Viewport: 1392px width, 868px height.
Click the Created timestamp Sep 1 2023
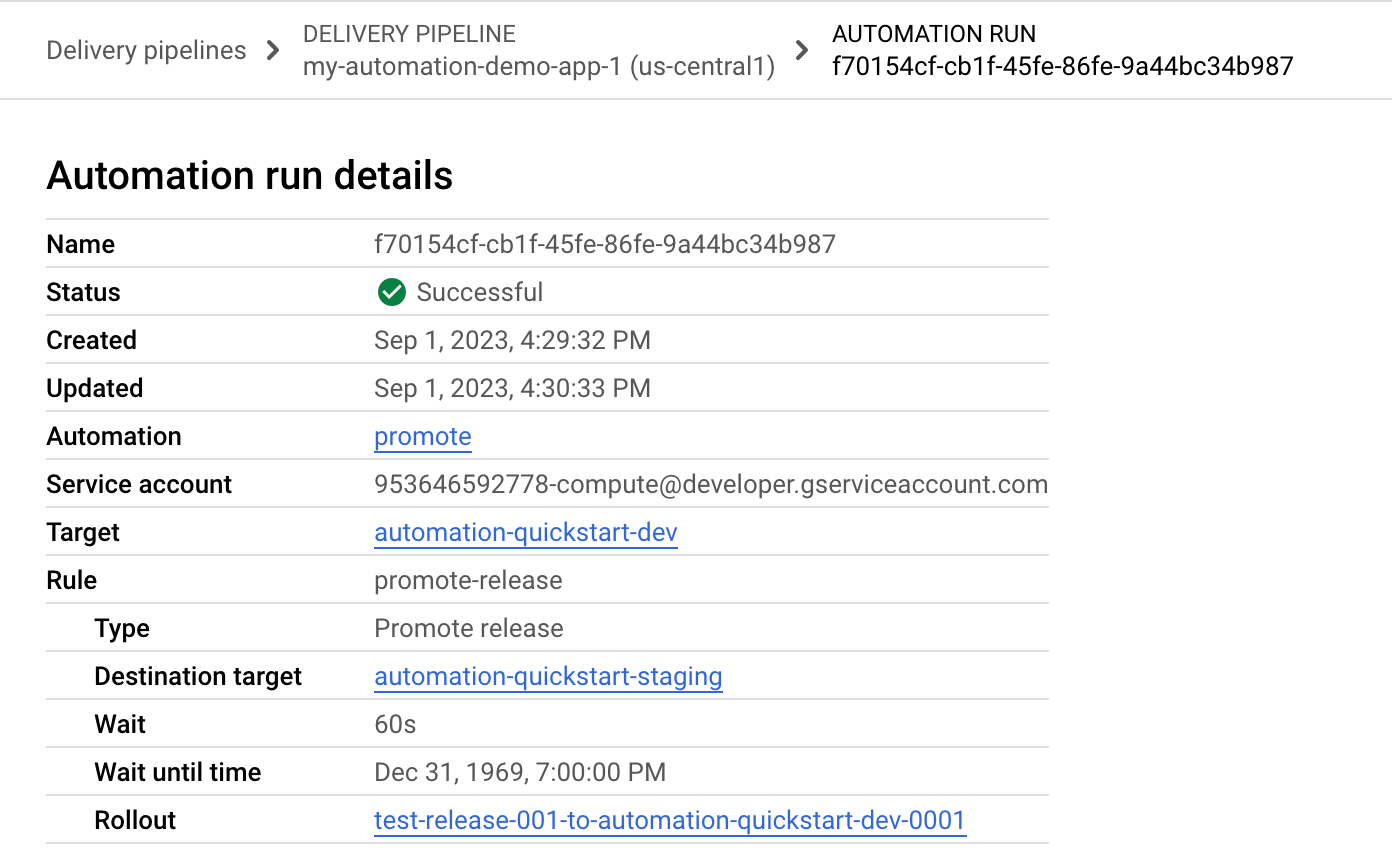coord(512,340)
